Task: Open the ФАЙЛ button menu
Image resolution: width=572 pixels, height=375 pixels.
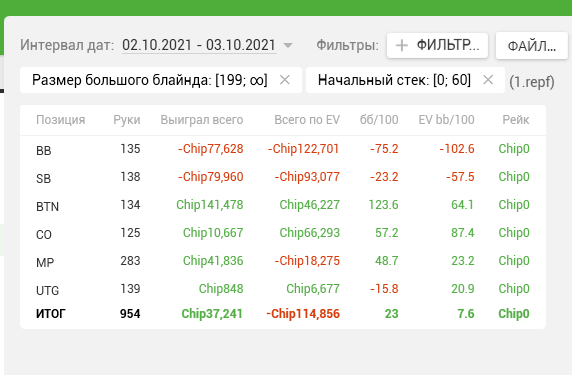Action: coord(532,46)
